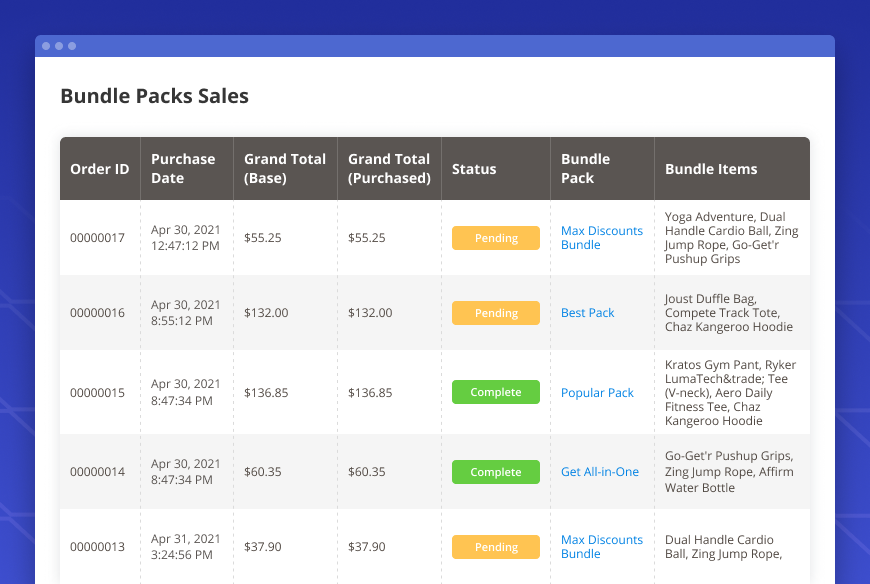Click the Complete status badge for order 00000014
870x584 pixels.
coord(496,472)
